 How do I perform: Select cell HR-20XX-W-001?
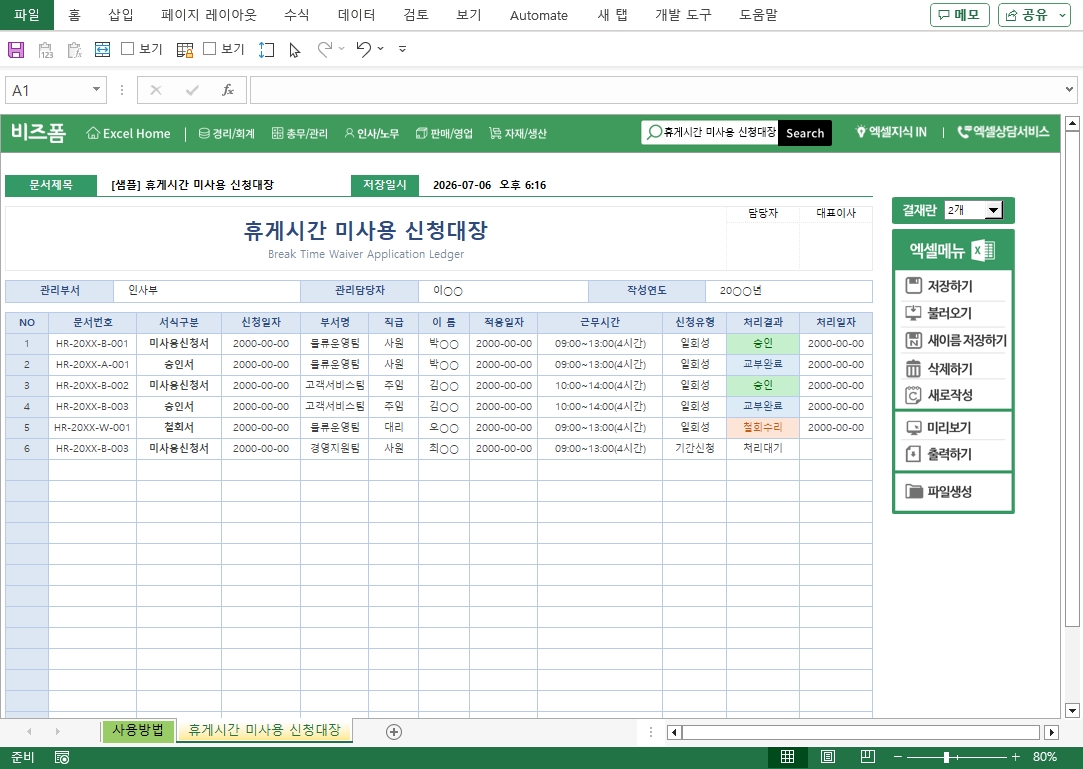click(x=92, y=428)
